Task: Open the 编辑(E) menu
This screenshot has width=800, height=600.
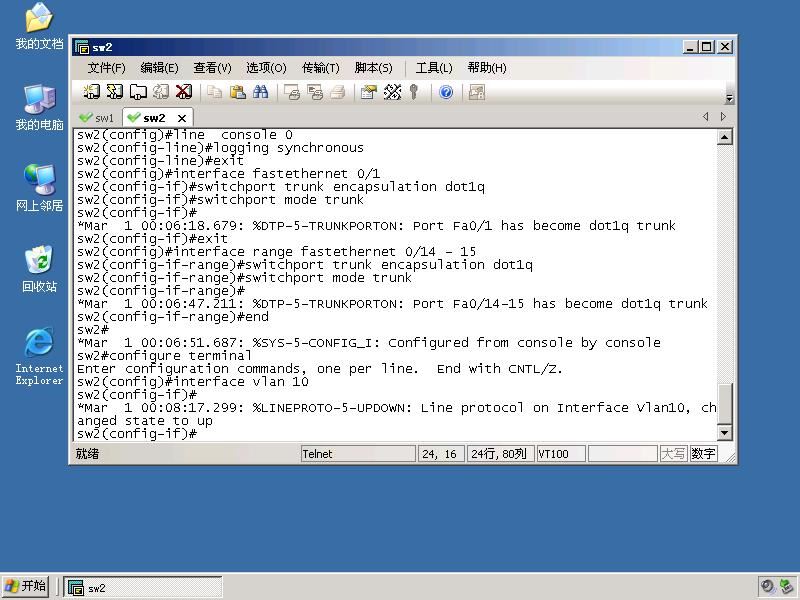Action: (159, 68)
